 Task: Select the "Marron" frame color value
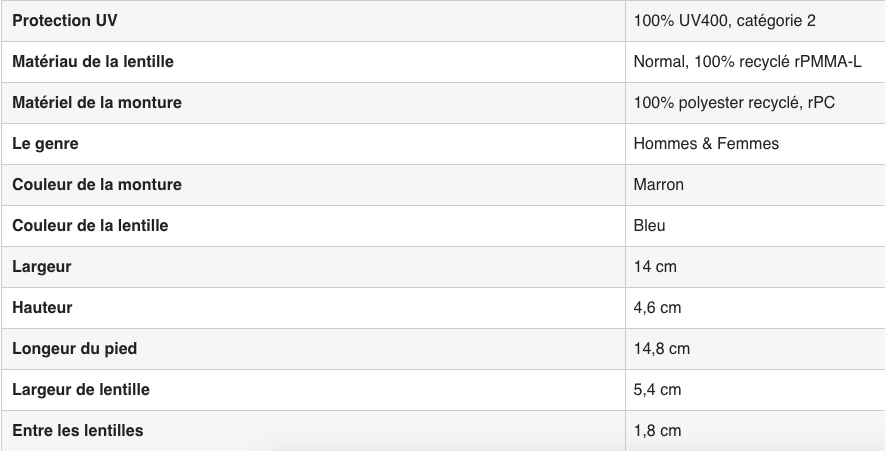[659, 185]
